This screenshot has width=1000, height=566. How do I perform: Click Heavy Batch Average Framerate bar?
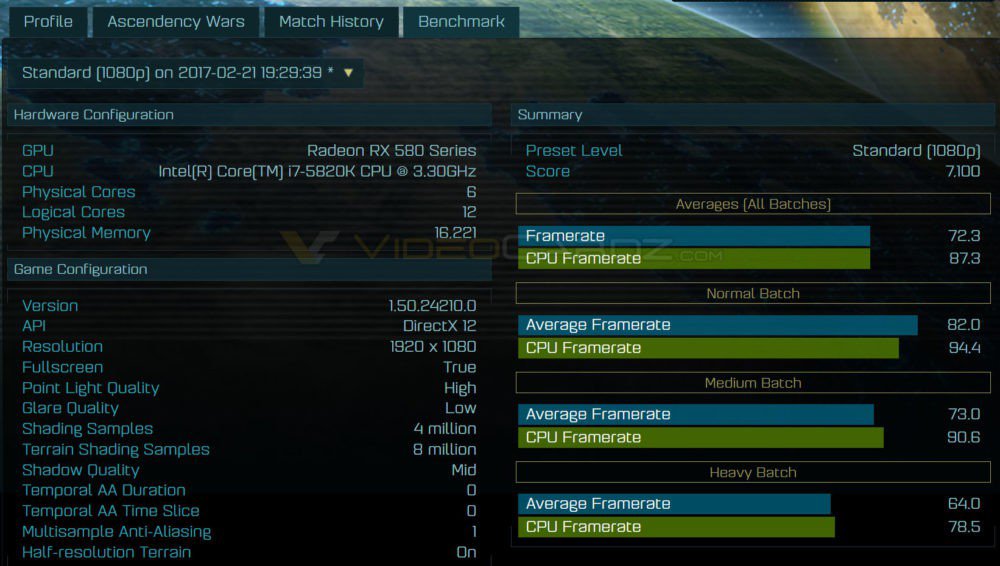coord(674,503)
